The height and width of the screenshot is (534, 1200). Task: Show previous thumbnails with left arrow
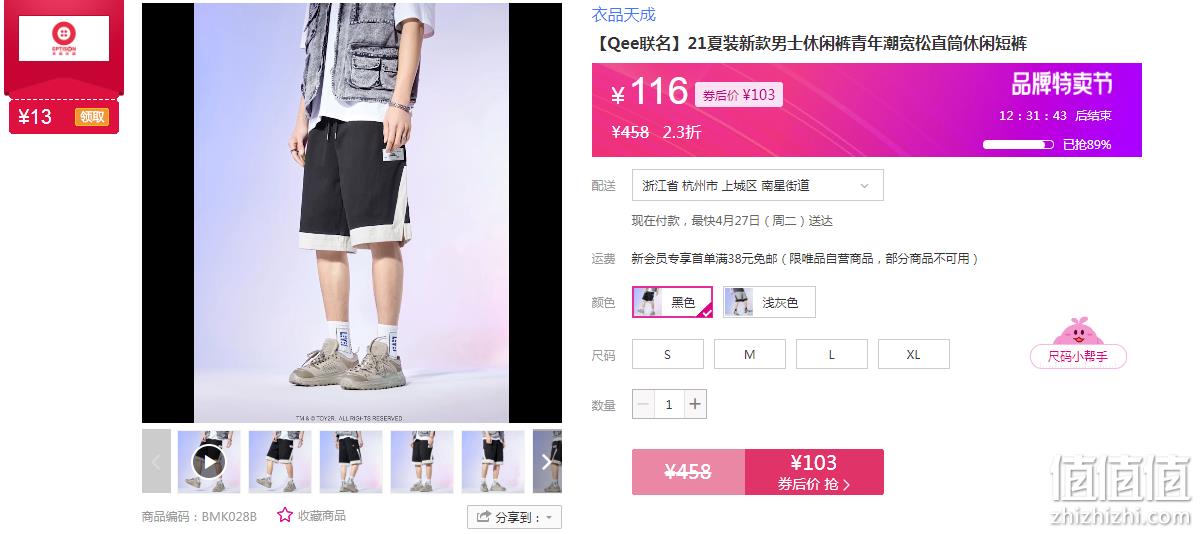pyautogui.click(x=156, y=461)
